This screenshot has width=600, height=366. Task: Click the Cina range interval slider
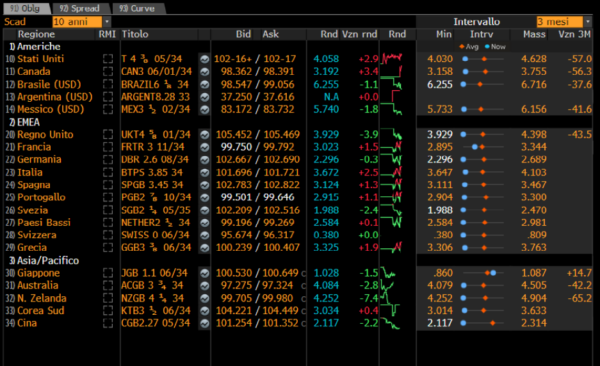click(482, 324)
